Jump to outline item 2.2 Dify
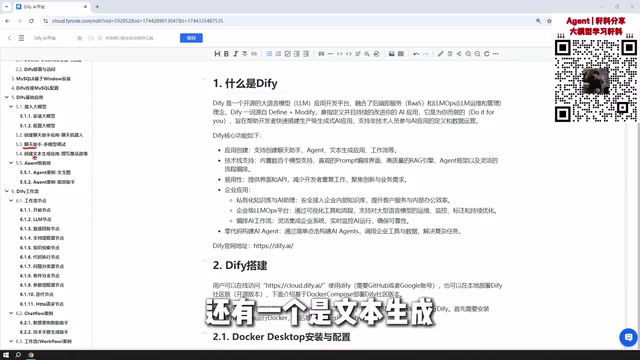The image size is (640, 360). [x=36, y=69]
